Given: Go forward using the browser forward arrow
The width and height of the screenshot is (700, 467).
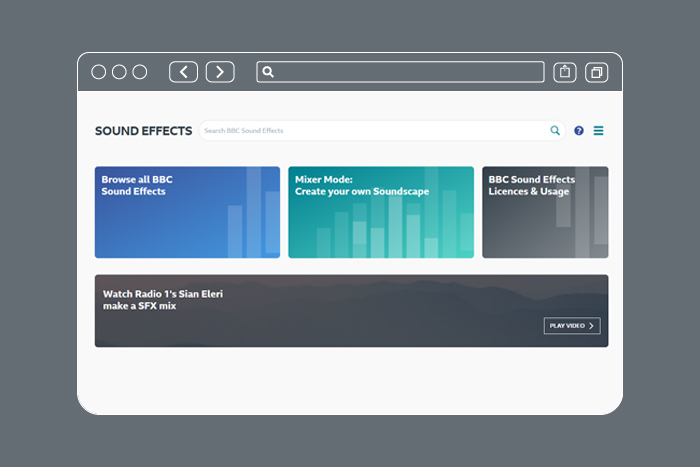Looking at the screenshot, I should 220,72.
